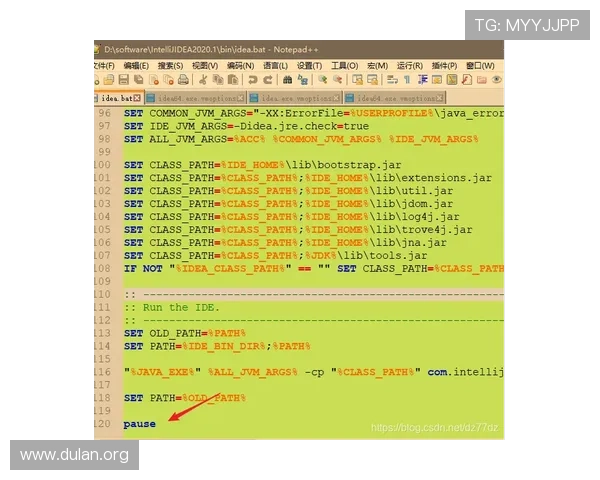Click the 'pause' command on line 120

click(140, 424)
